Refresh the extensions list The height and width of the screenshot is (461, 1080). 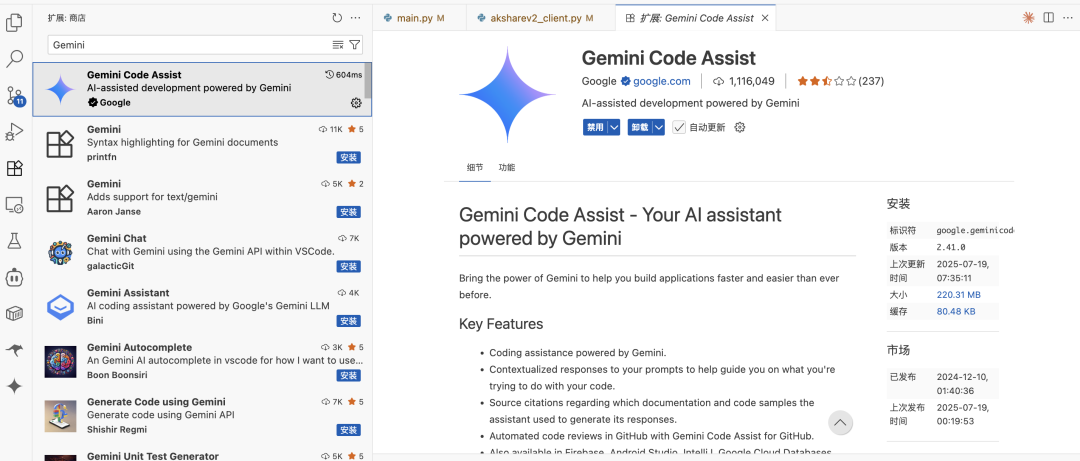[x=337, y=18]
